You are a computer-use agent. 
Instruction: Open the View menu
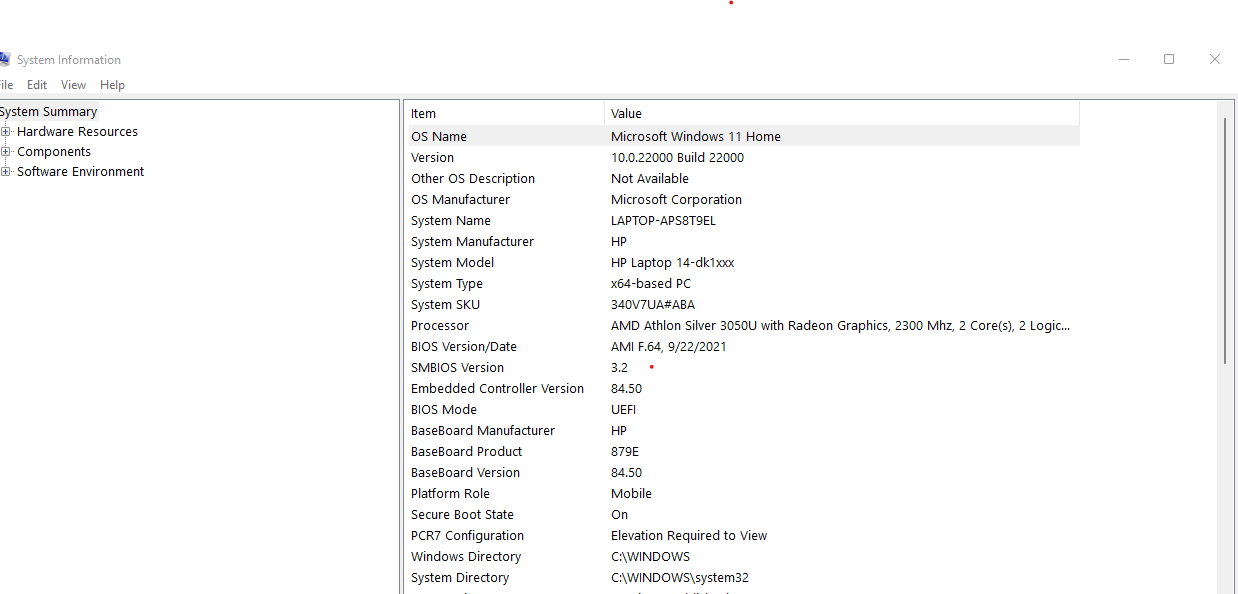[x=73, y=84]
